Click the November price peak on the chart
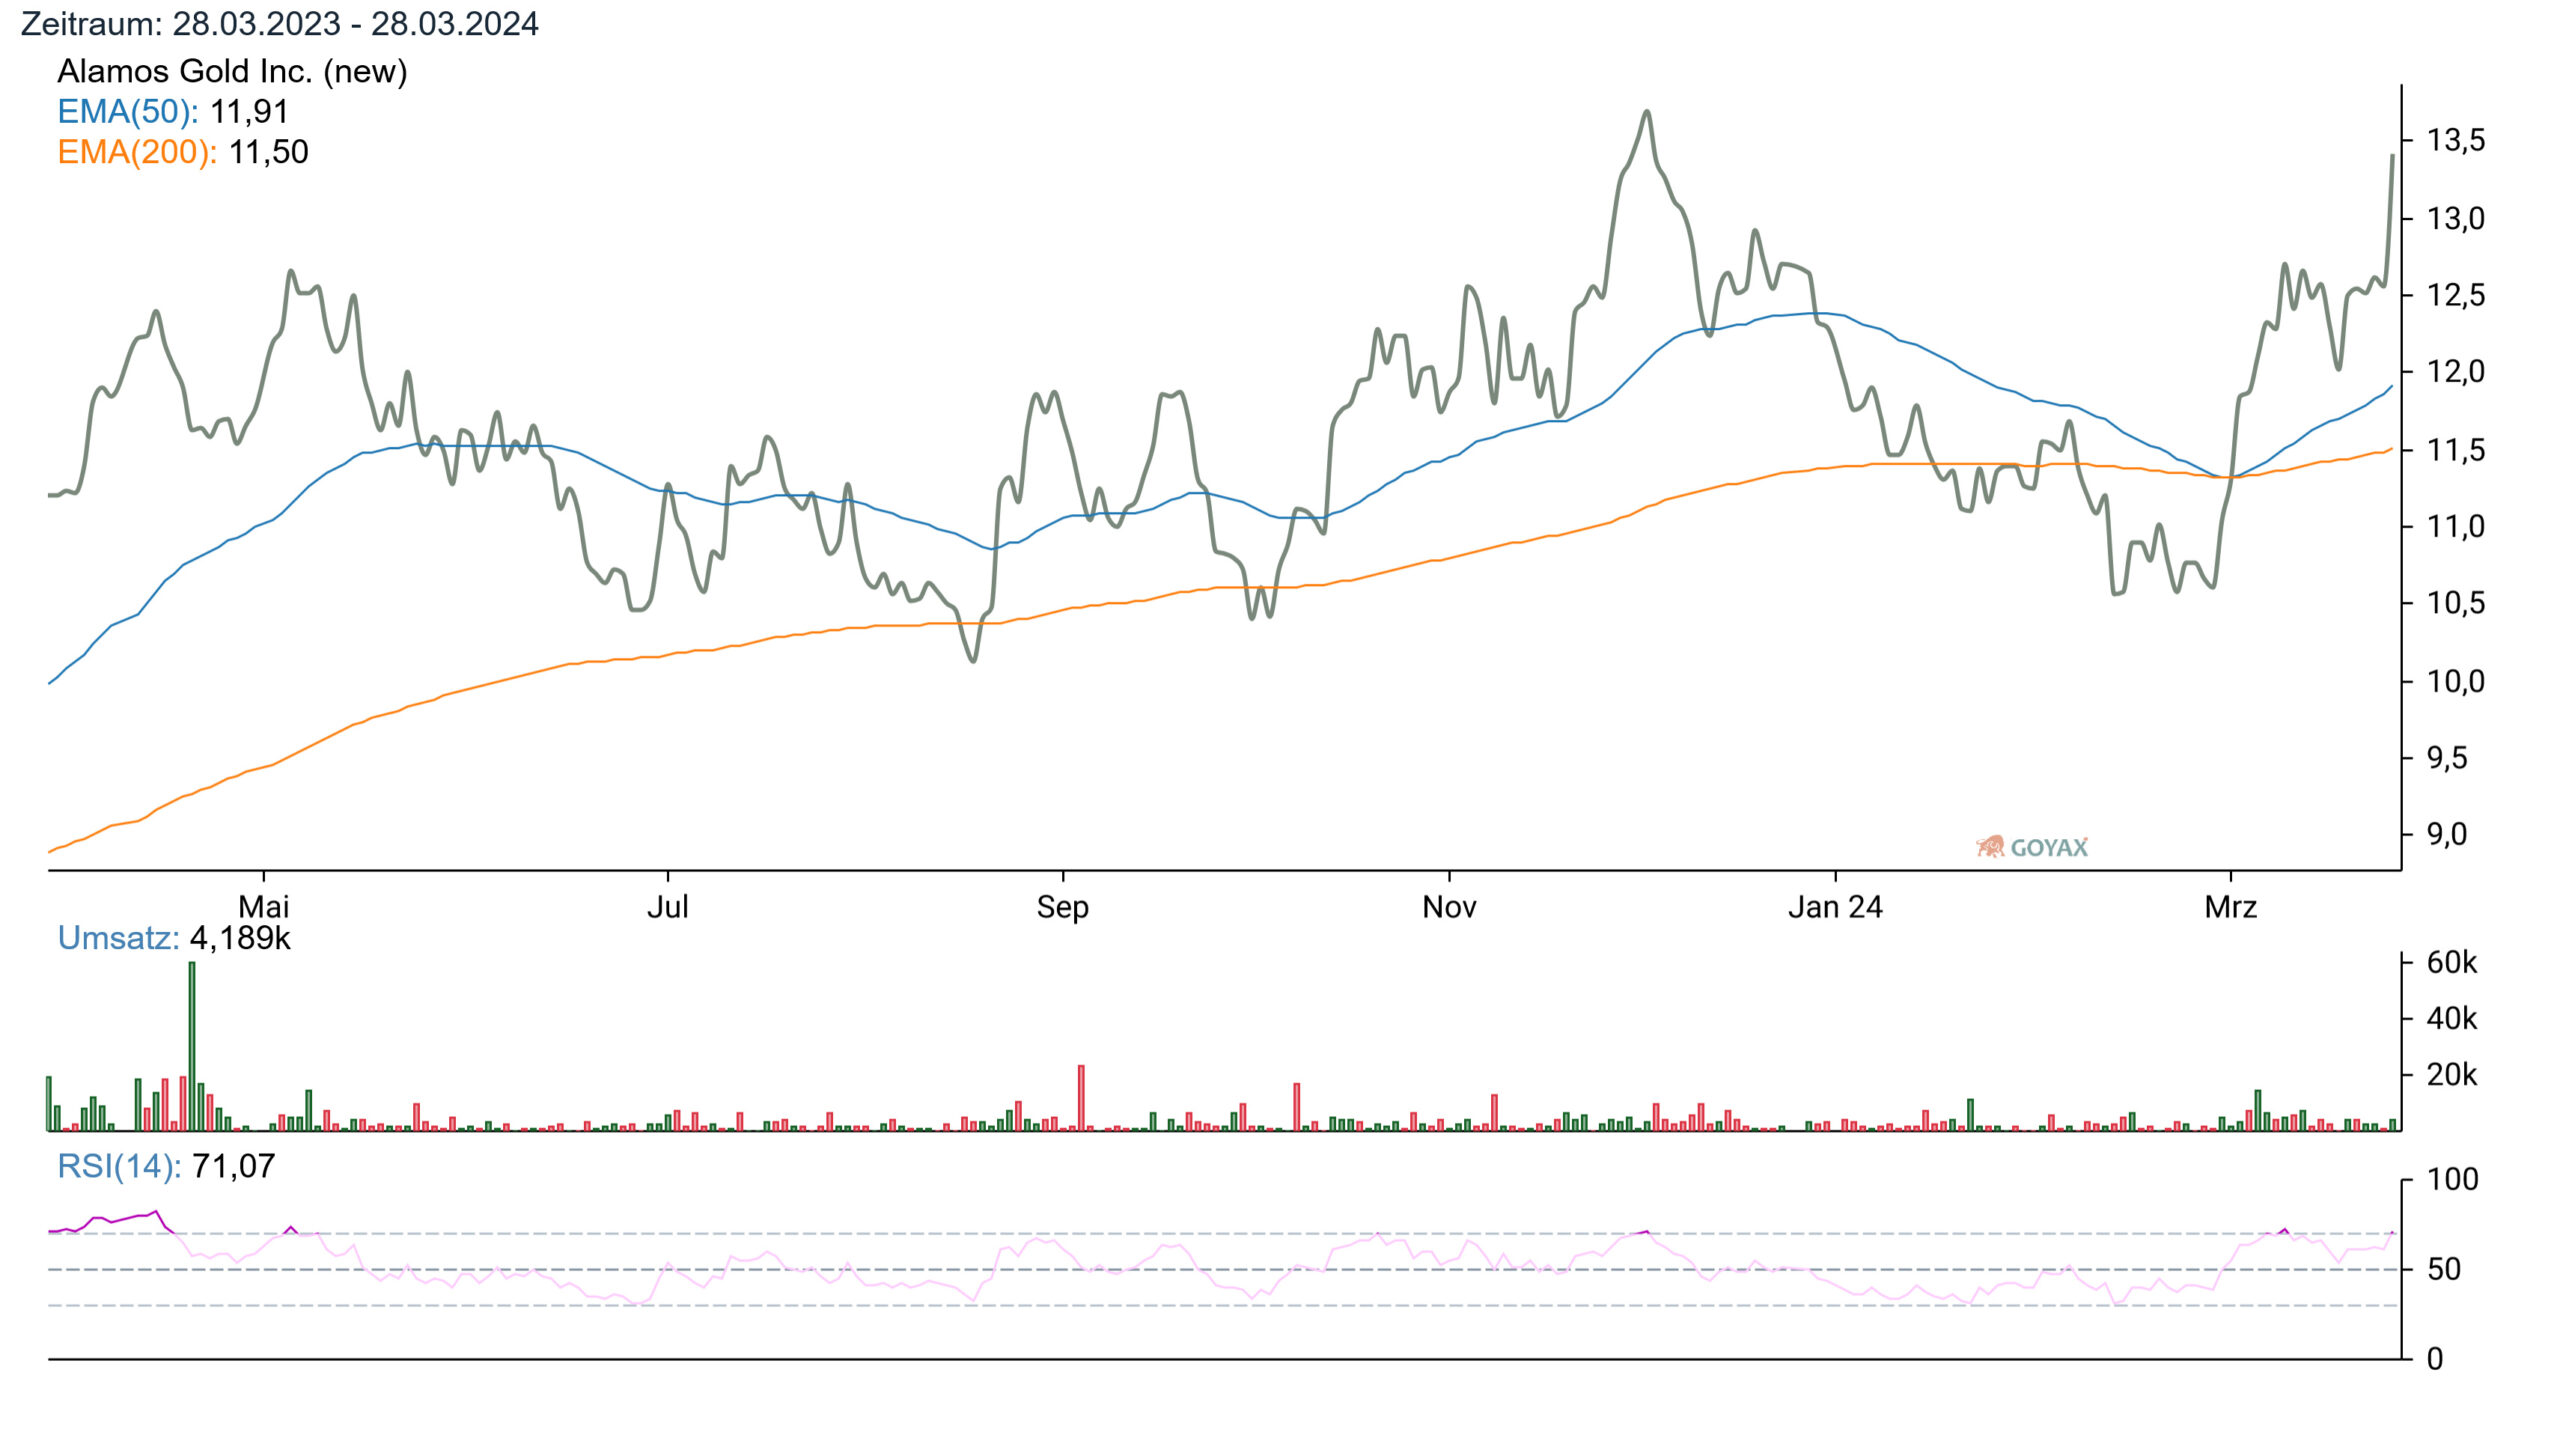This screenshot has width=2560, height=1429. pyautogui.click(x=1646, y=112)
